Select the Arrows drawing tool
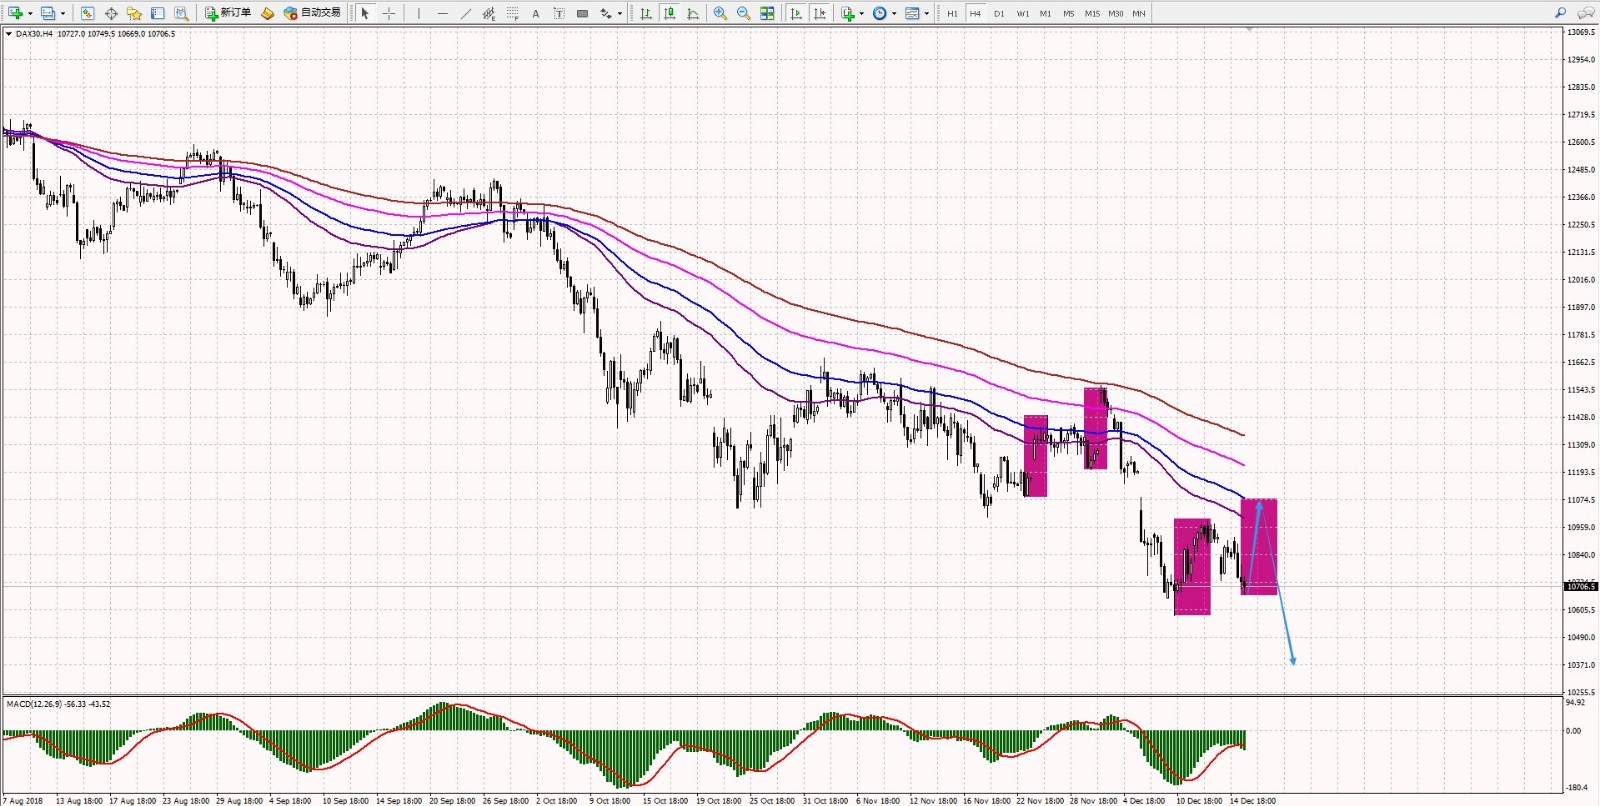This screenshot has height=806, width=1600. 606,13
